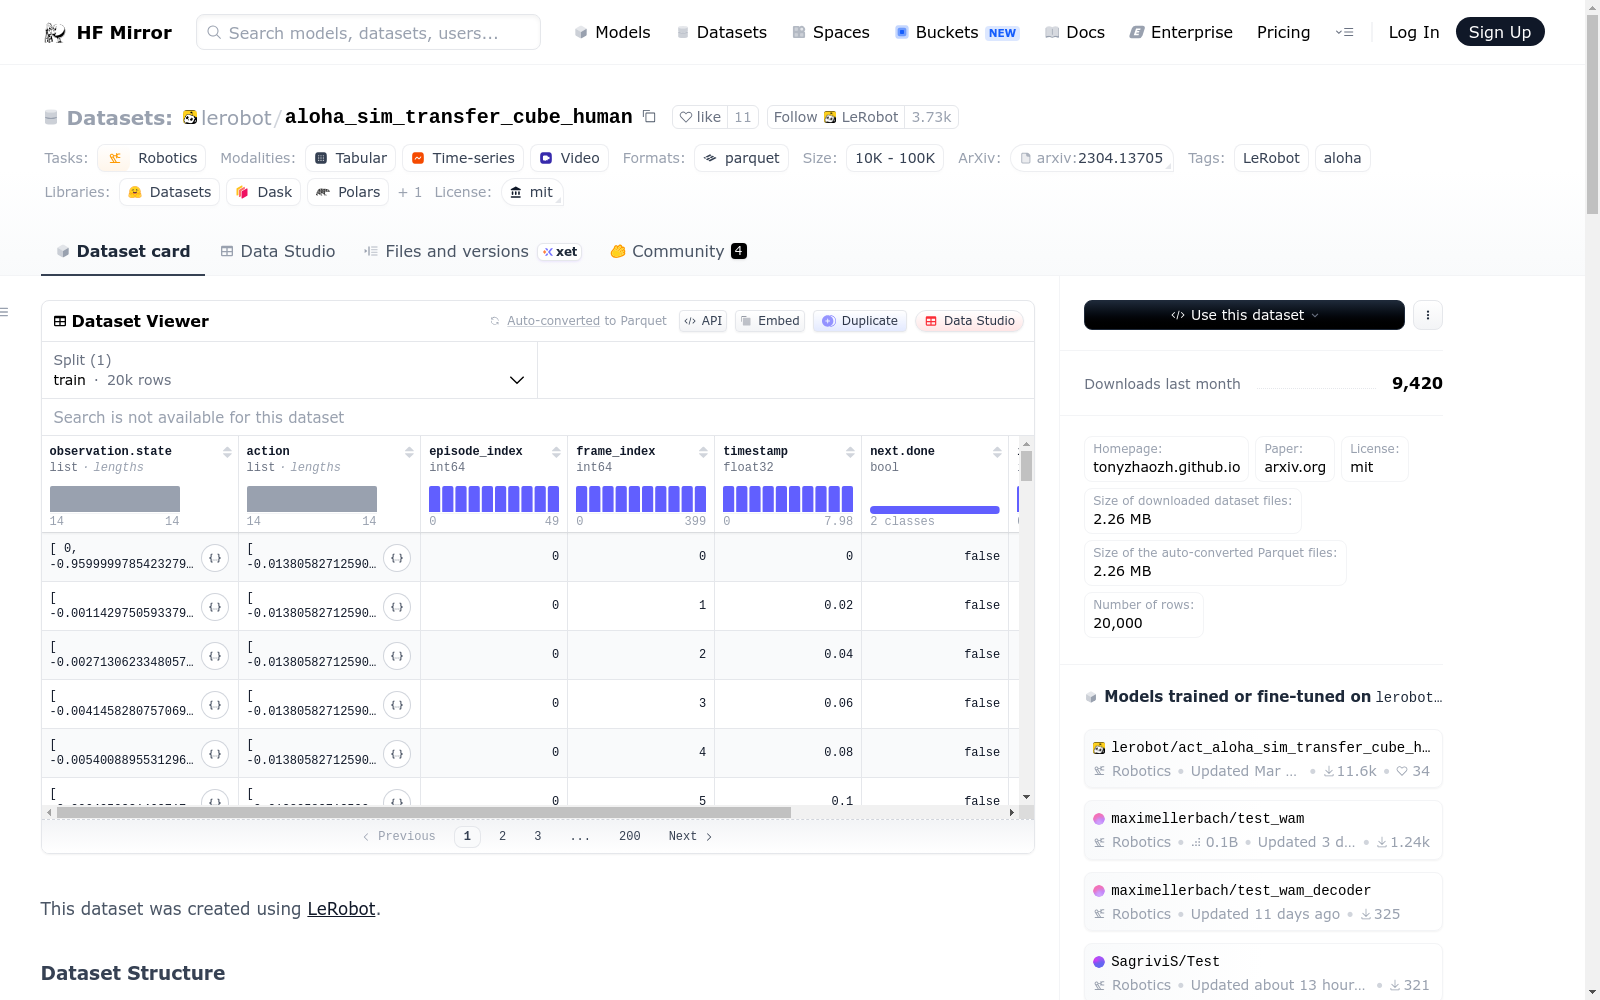This screenshot has height=1000, width=1600.
Task: Click the table's vertical scrollbar
Action: pos(1026,467)
